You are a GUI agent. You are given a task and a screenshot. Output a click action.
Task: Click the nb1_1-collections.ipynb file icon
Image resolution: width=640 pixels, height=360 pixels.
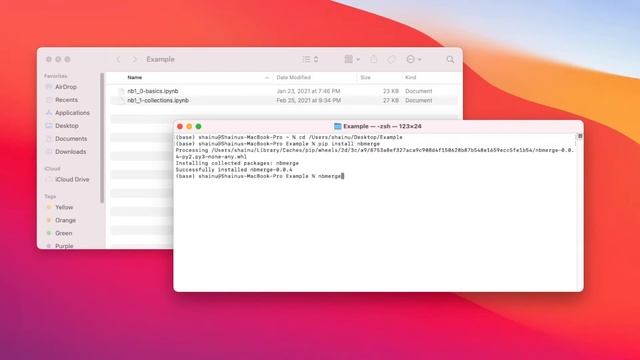pos(121,100)
